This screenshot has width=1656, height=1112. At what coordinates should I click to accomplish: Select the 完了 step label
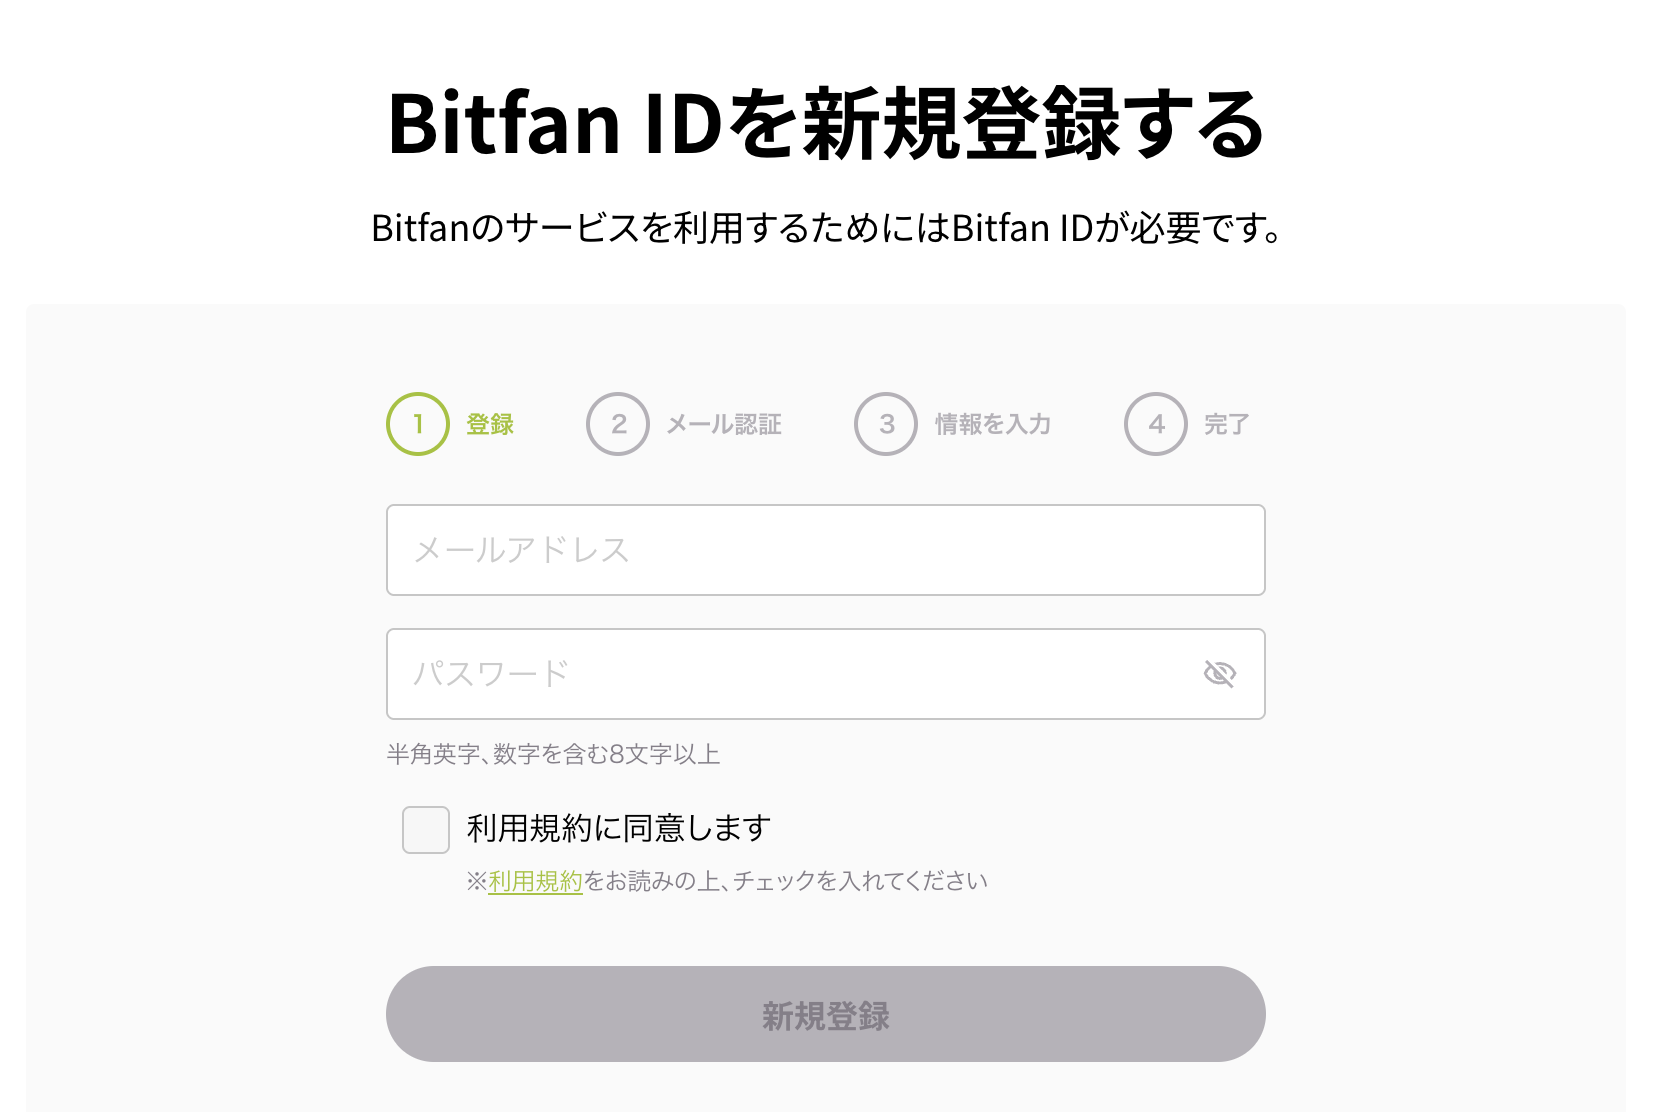pos(1227,424)
